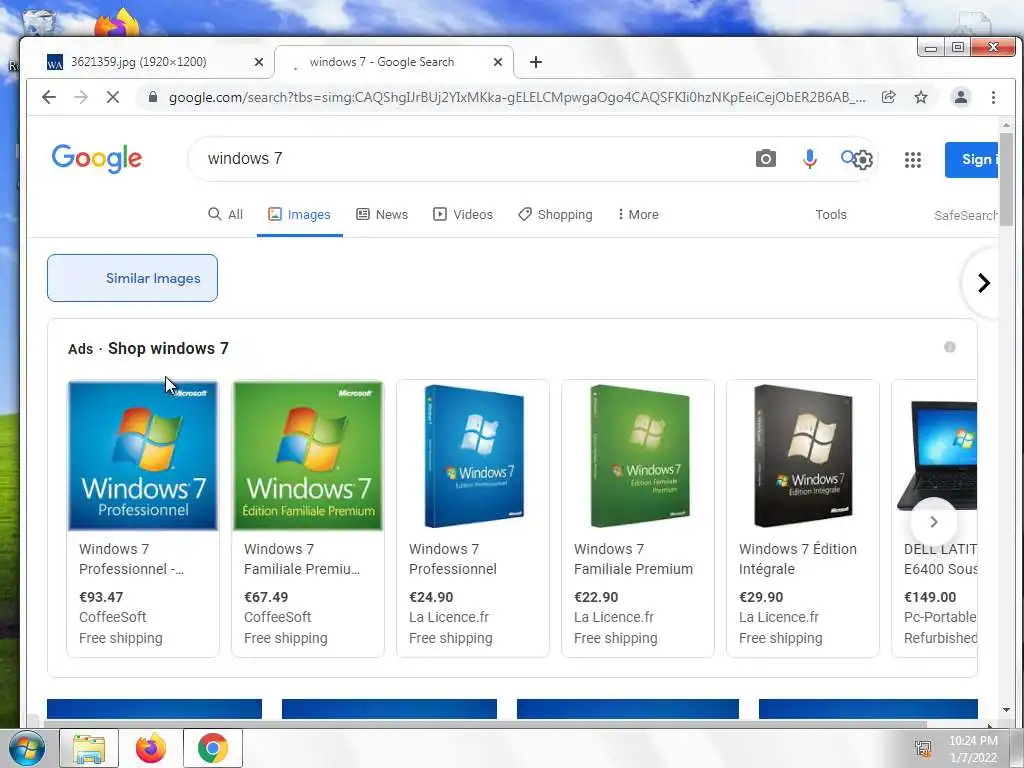Show more chips with the right arrow
The height and width of the screenshot is (768, 1024).
point(983,283)
